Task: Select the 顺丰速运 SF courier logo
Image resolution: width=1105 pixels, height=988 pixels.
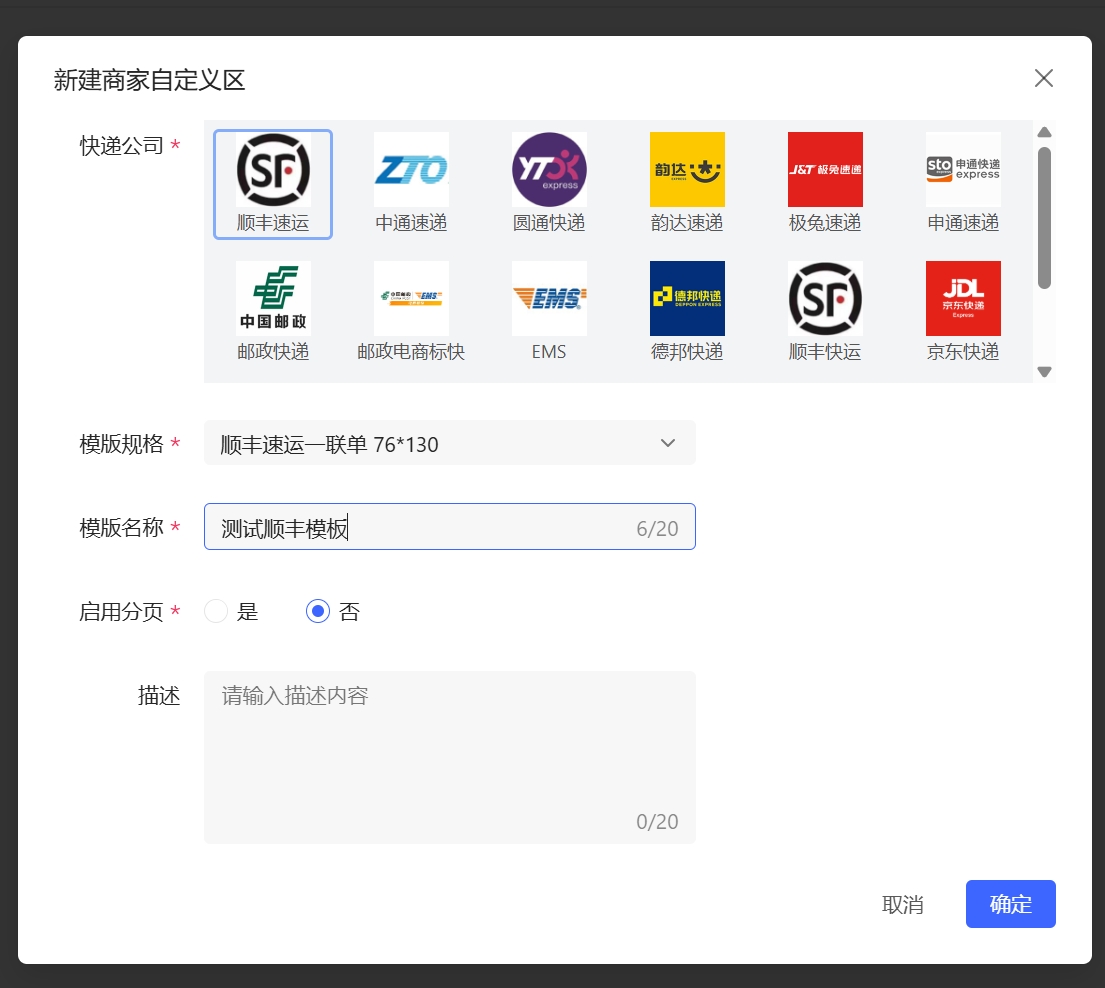Action: [273, 170]
